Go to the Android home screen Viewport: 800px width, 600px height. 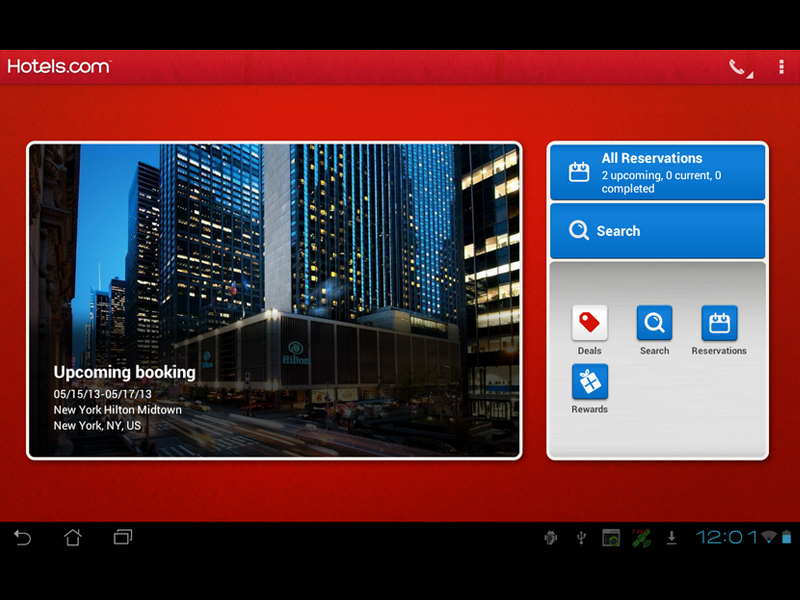click(x=72, y=538)
